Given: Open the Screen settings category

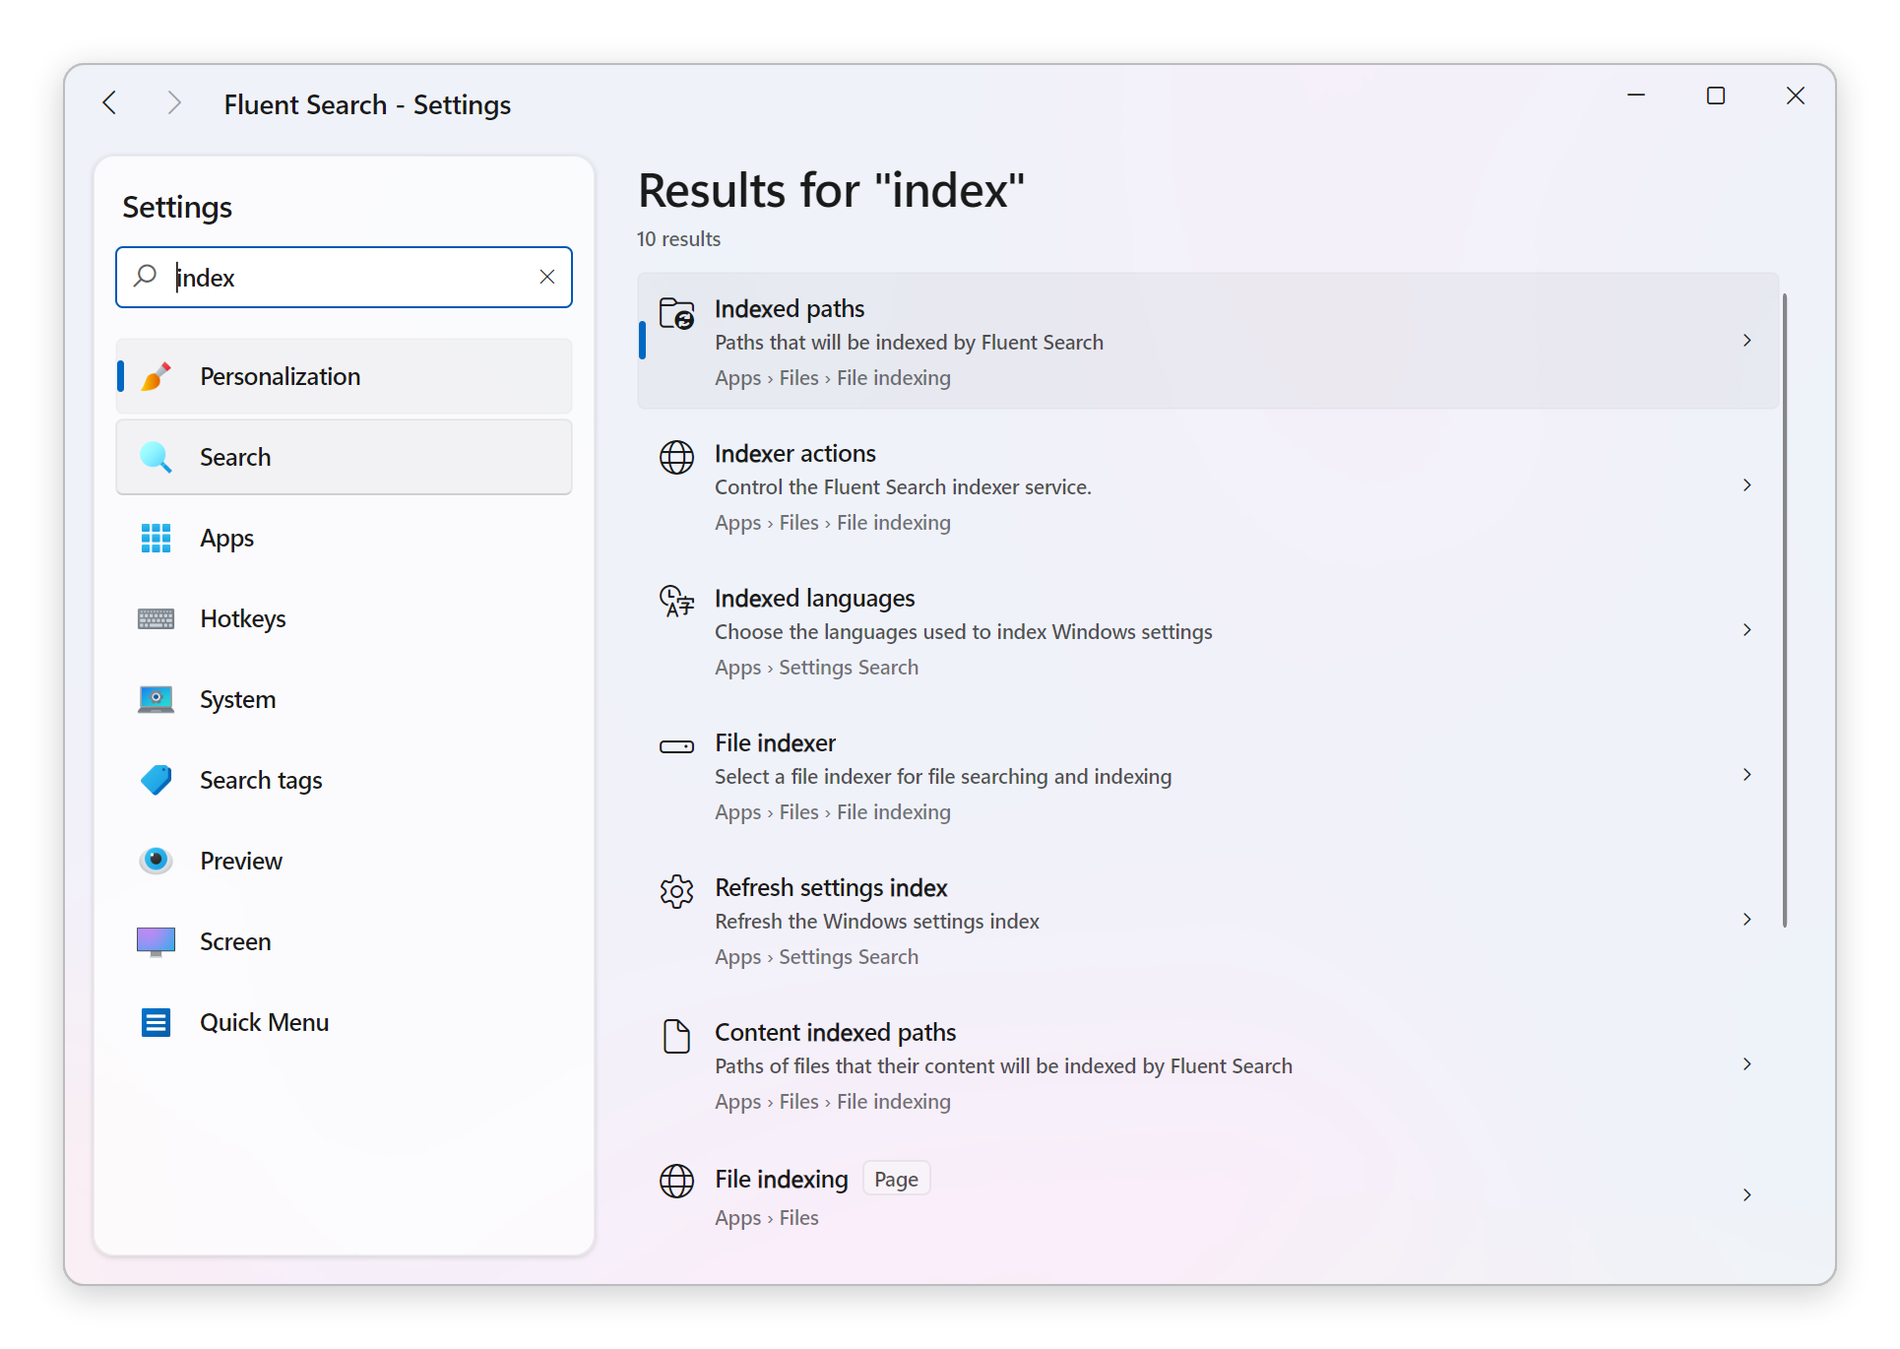Looking at the screenshot, I should [x=344, y=942].
